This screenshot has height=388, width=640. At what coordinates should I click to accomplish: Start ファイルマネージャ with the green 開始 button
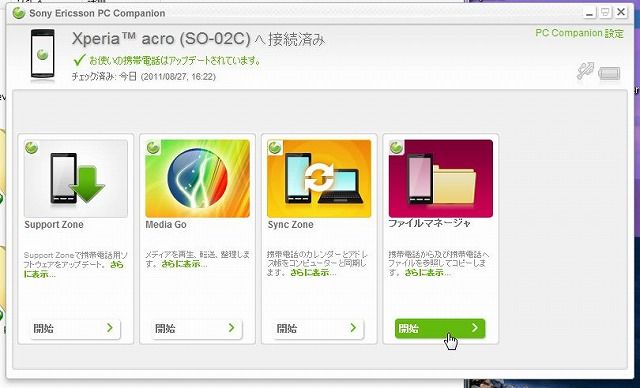(x=440, y=328)
